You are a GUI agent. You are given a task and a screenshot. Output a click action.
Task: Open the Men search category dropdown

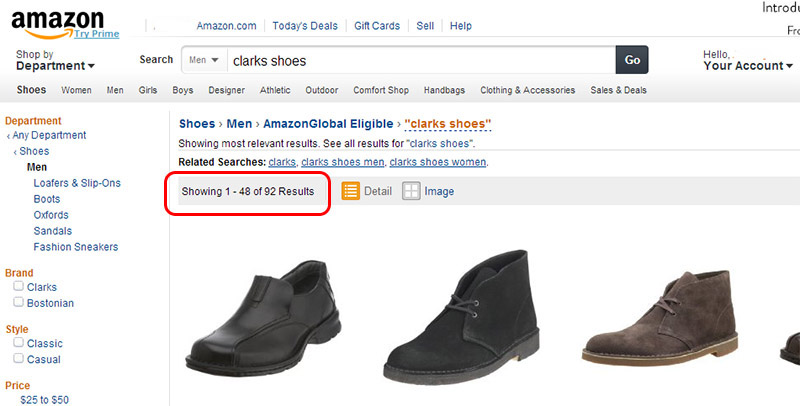click(x=203, y=60)
